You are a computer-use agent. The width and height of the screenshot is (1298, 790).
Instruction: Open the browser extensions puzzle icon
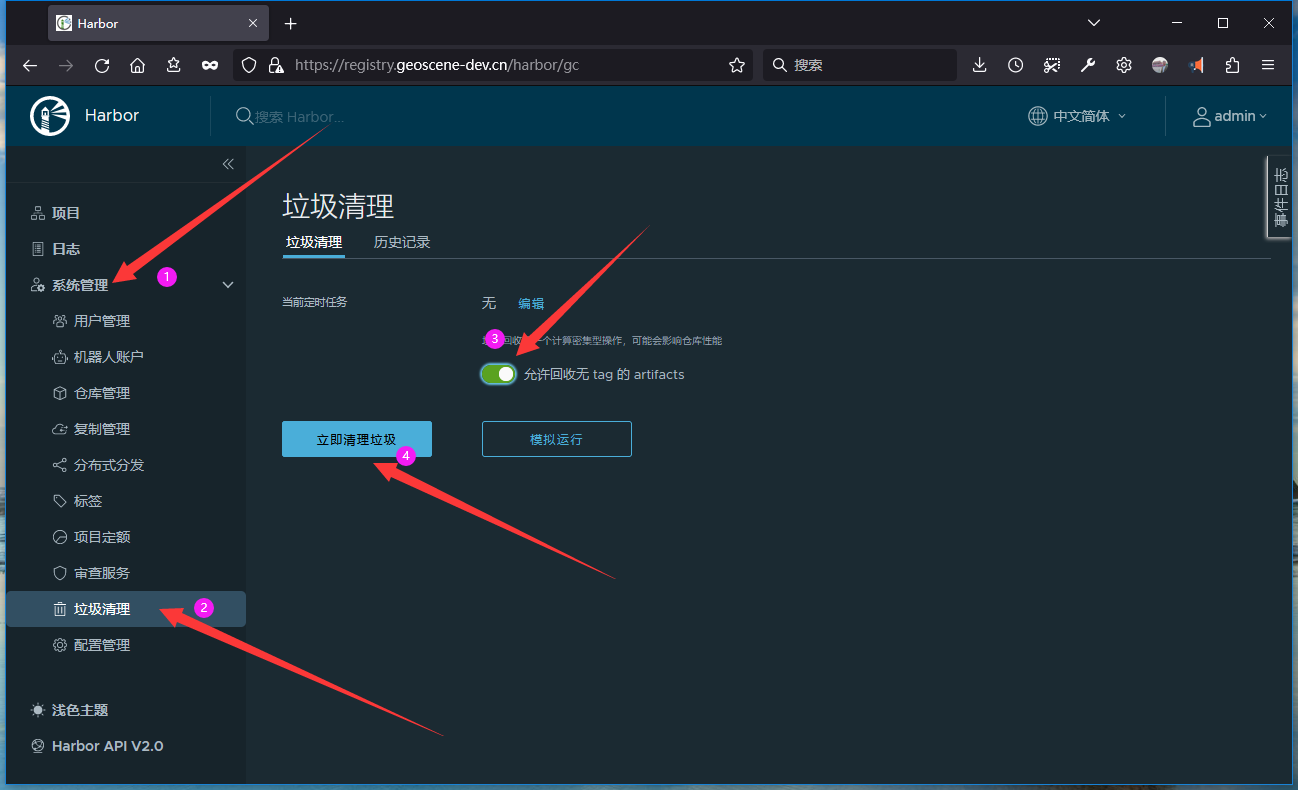[x=1232, y=65]
